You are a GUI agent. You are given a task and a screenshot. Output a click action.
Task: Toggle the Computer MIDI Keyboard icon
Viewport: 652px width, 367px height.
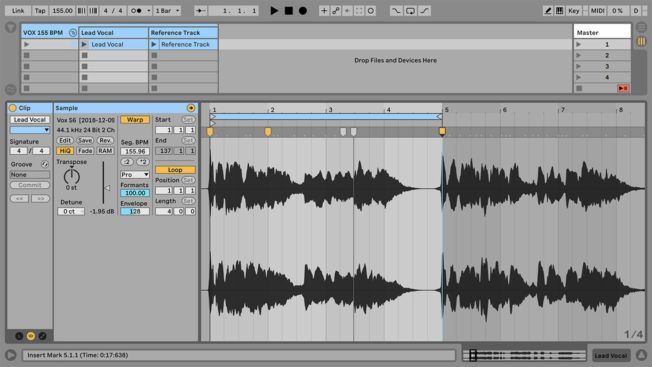tap(560, 11)
